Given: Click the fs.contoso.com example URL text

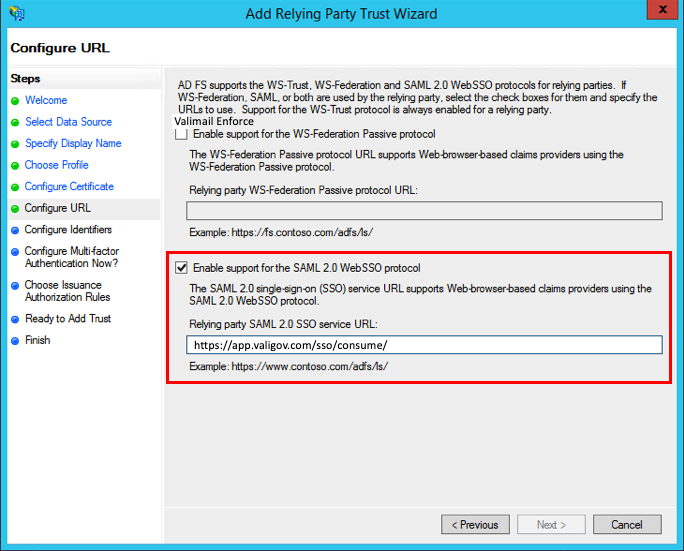Looking at the screenshot, I should [x=302, y=232].
